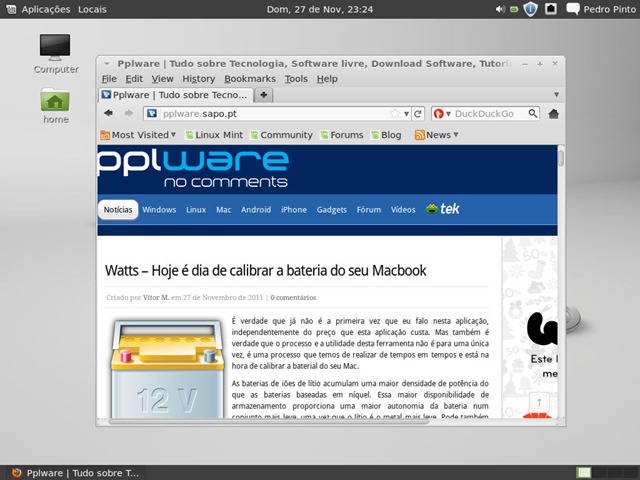Go to the Fórum site section
Image resolution: width=640 pixels, height=480 pixels.
(x=369, y=209)
